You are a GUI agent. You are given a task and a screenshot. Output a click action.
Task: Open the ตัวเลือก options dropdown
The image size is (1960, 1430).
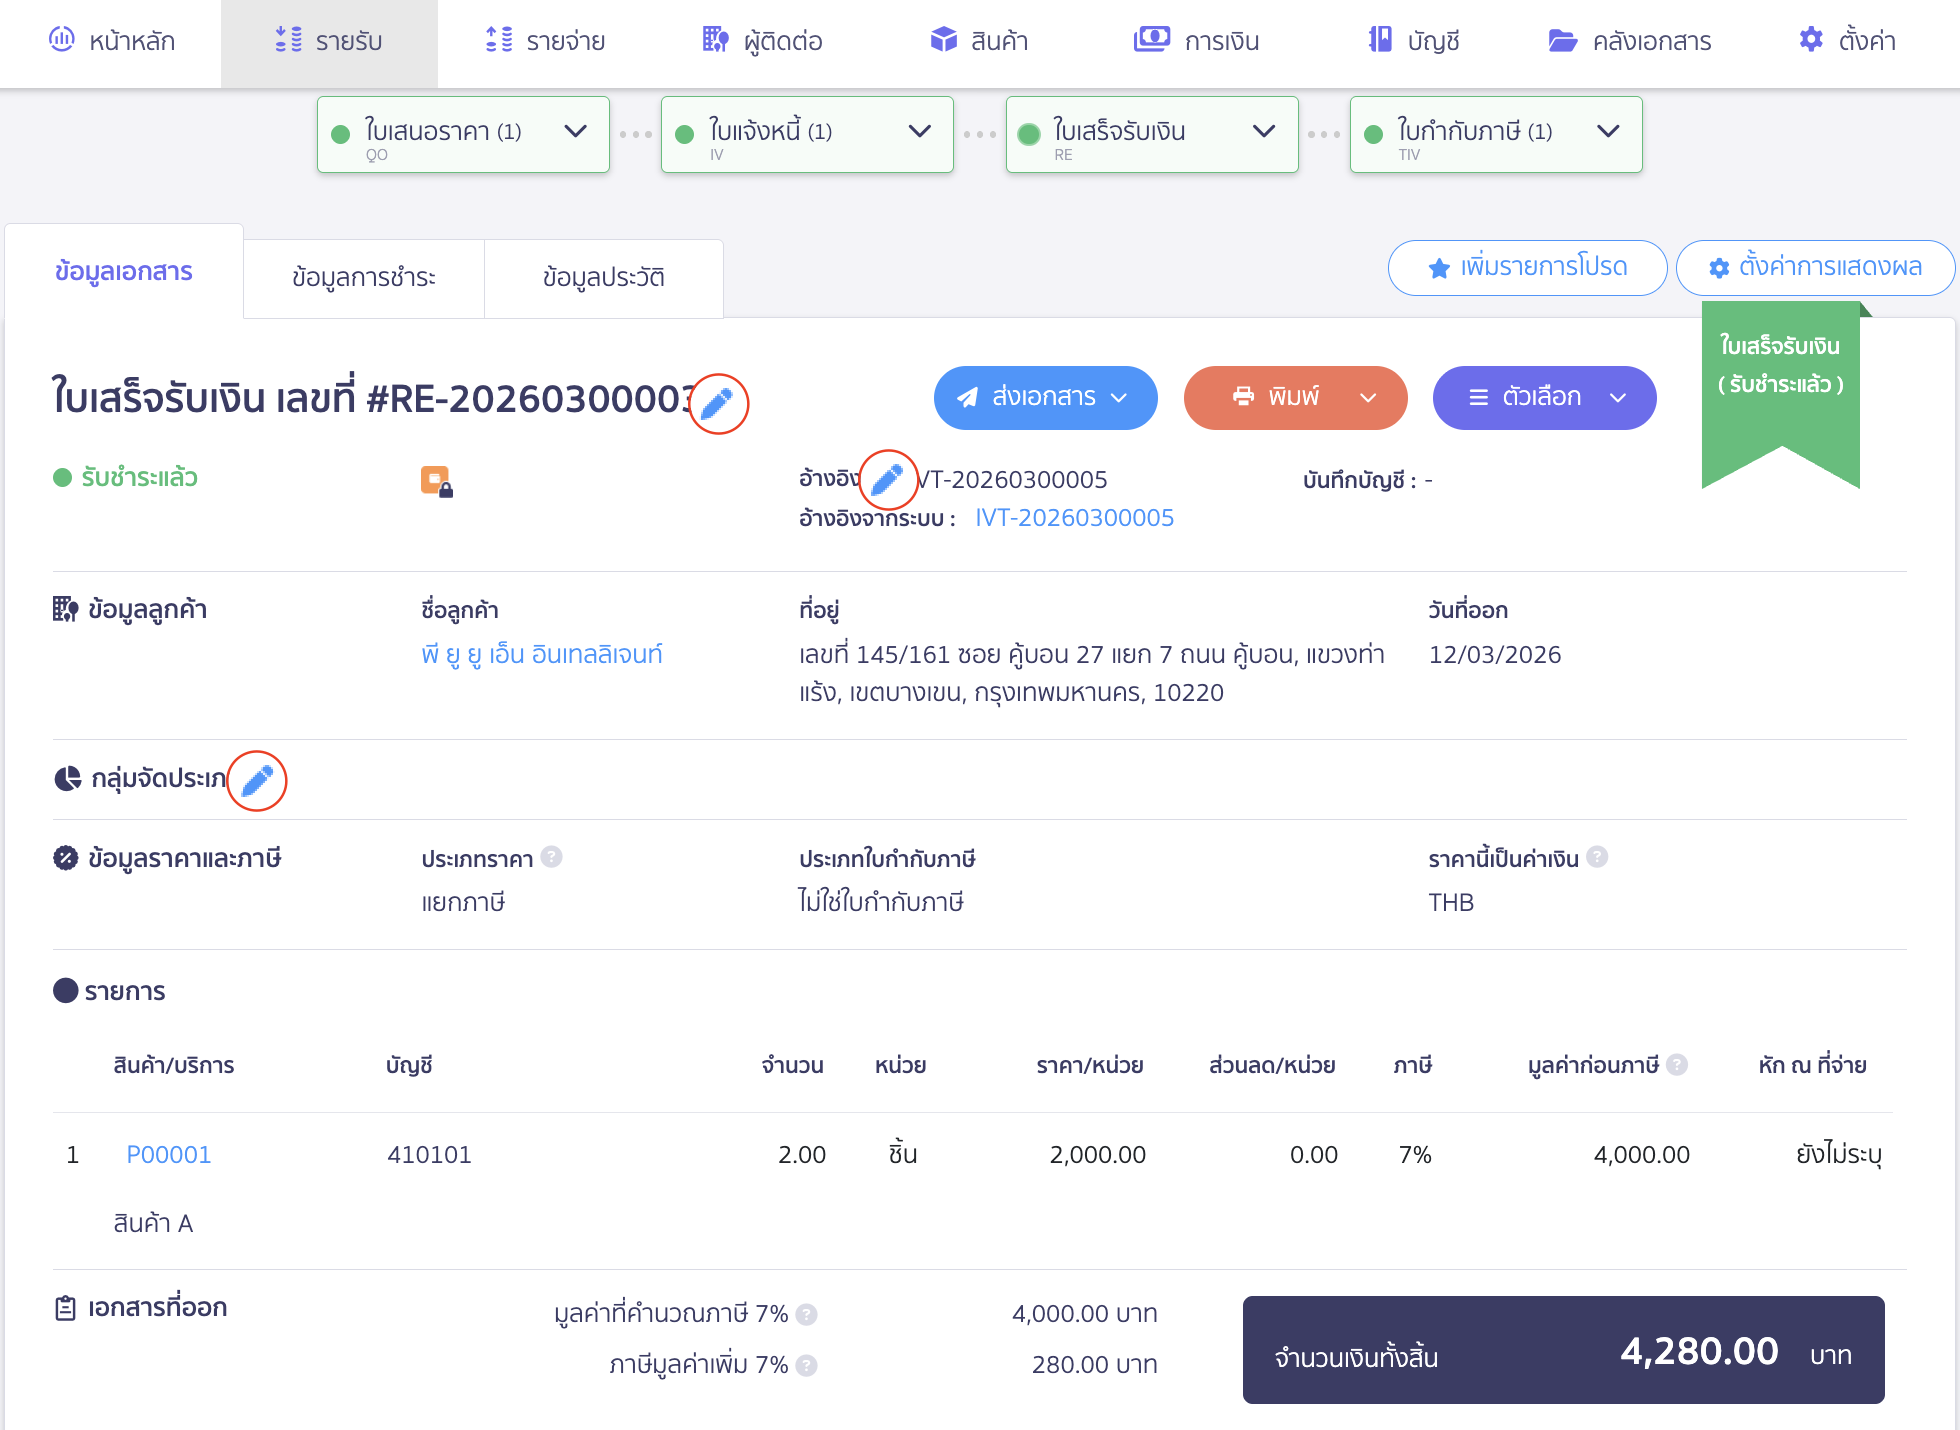(1544, 397)
